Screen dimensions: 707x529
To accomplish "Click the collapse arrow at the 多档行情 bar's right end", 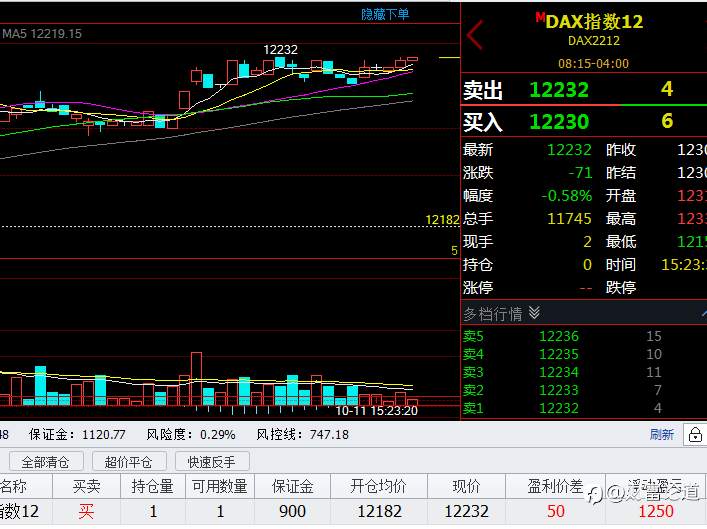I will pyautogui.click(x=703, y=313).
